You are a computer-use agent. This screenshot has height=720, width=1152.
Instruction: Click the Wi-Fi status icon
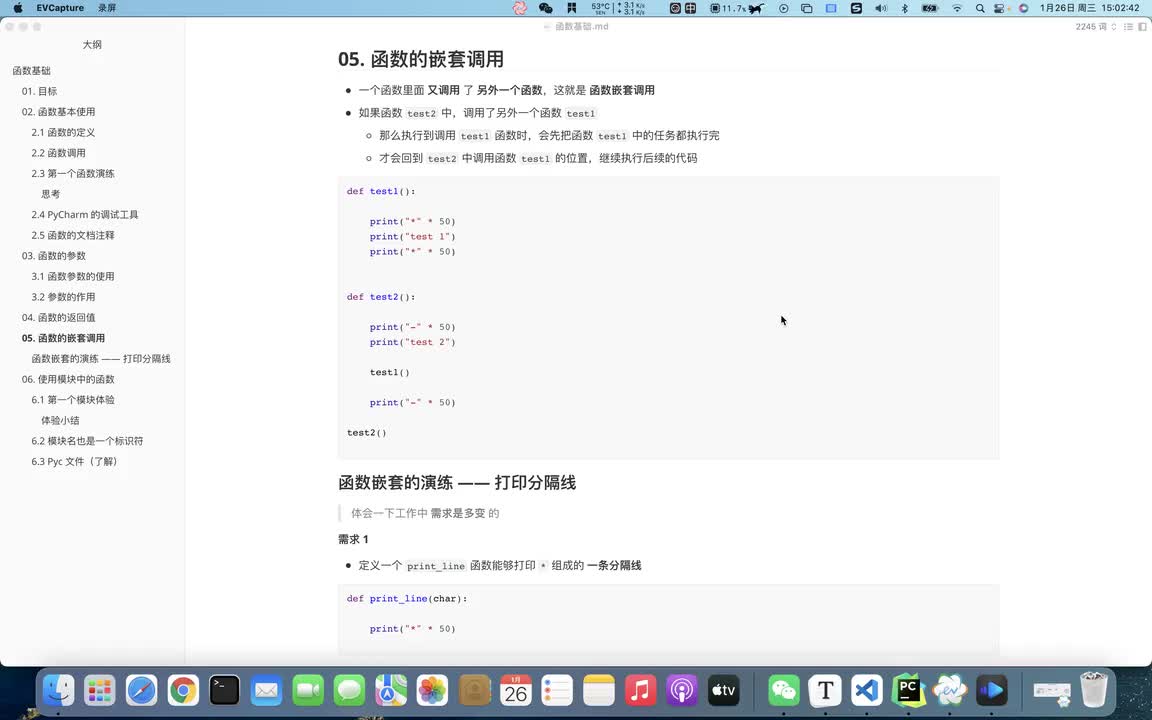[957, 8]
